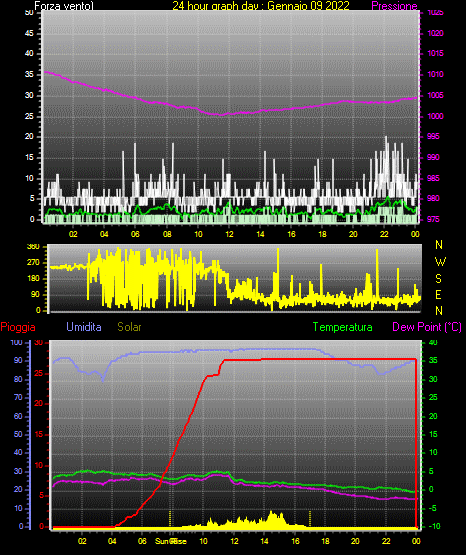Click wind force axis value "45"
This screenshot has width=466, height=555.
pos(29,33)
